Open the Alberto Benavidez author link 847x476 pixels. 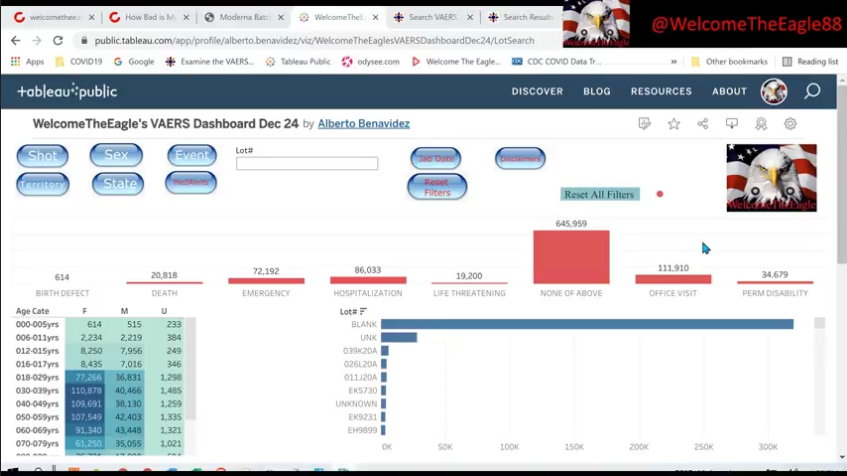[x=363, y=124]
